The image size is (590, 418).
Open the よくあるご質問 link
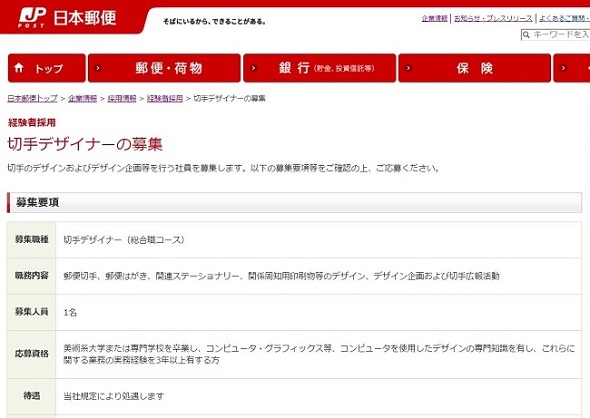point(564,18)
